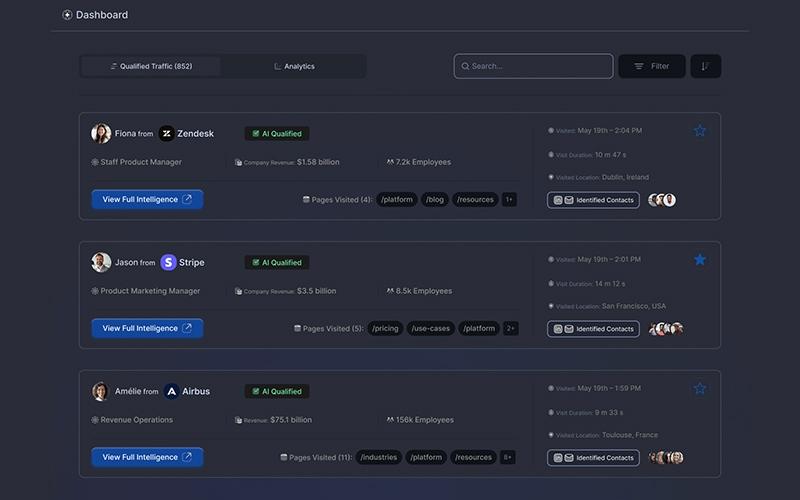The width and height of the screenshot is (800, 500).
Task: Click the Zendesk company logo
Action: click(166, 133)
